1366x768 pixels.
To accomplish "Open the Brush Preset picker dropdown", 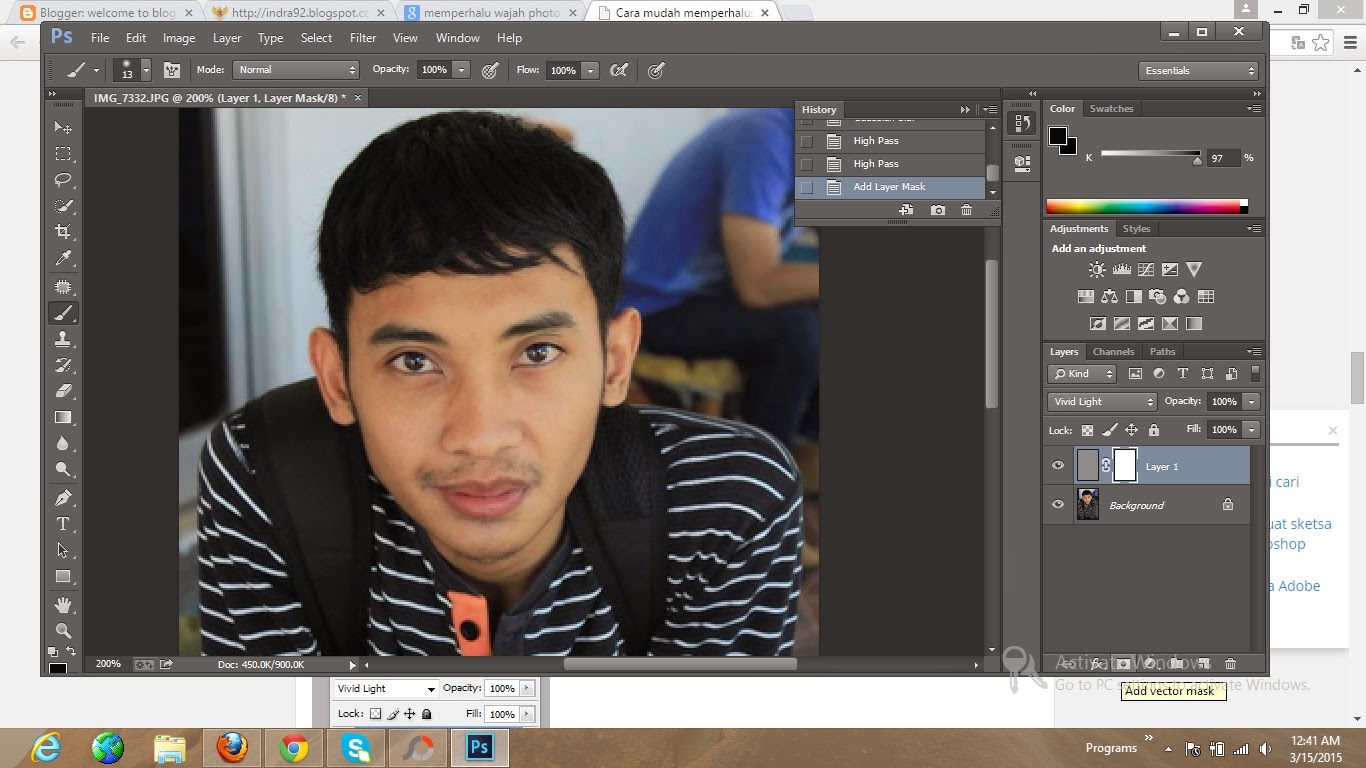I will click(x=146, y=70).
